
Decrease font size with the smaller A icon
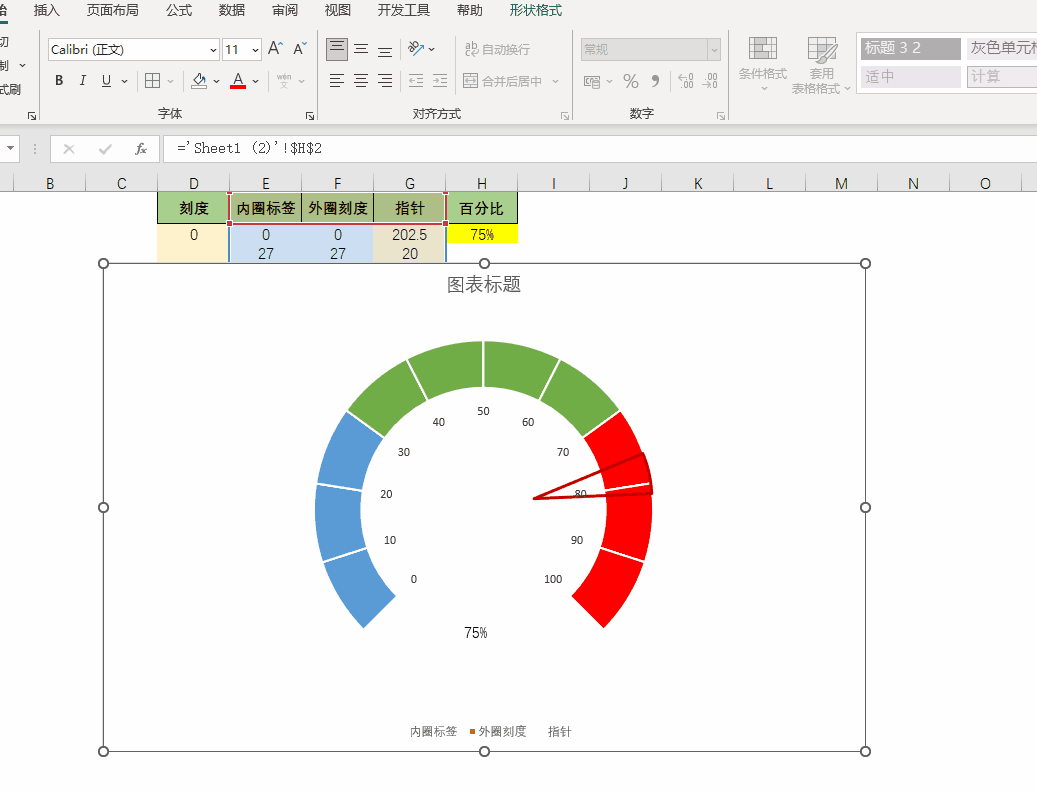pos(300,49)
